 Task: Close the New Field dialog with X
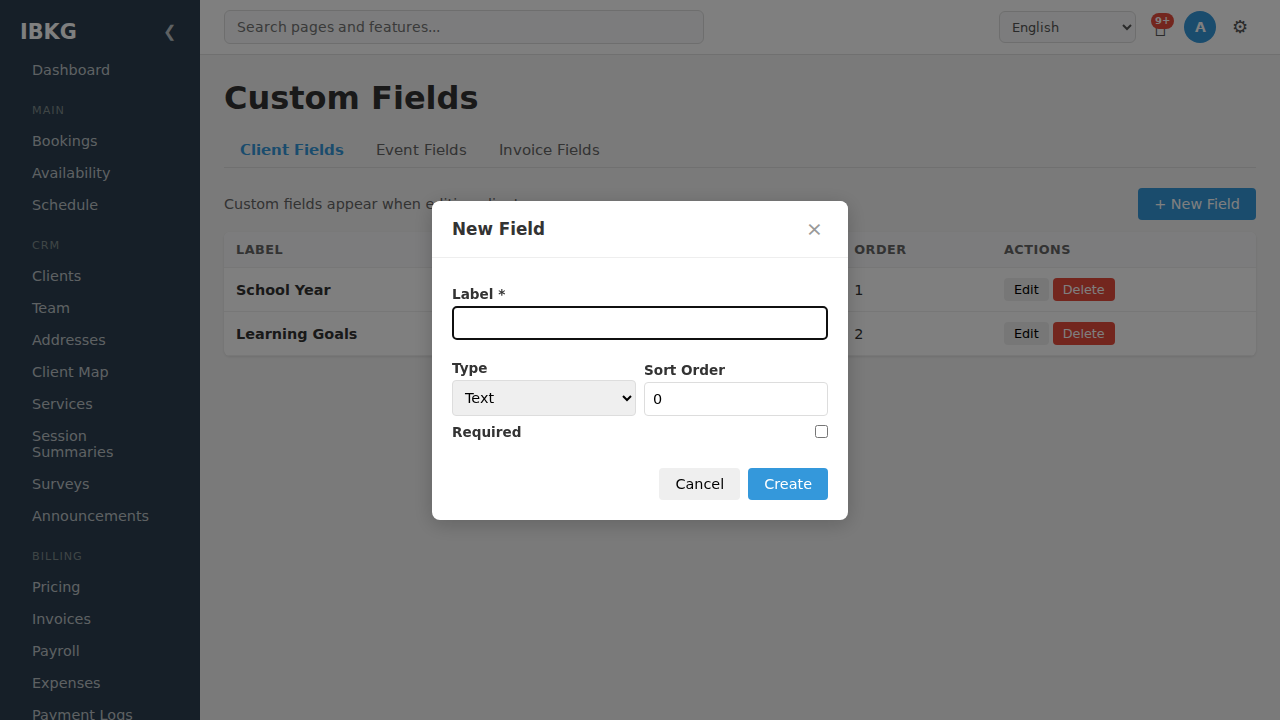pyautogui.click(x=814, y=230)
